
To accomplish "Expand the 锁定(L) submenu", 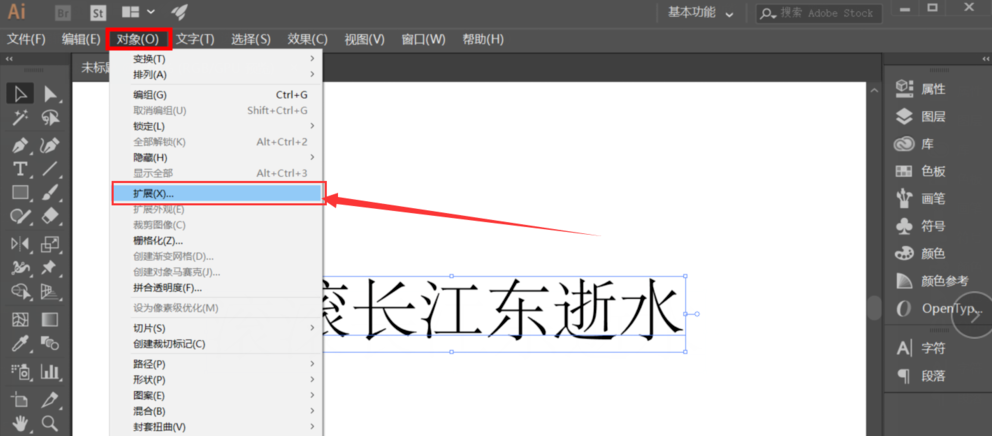I will click(x=217, y=126).
